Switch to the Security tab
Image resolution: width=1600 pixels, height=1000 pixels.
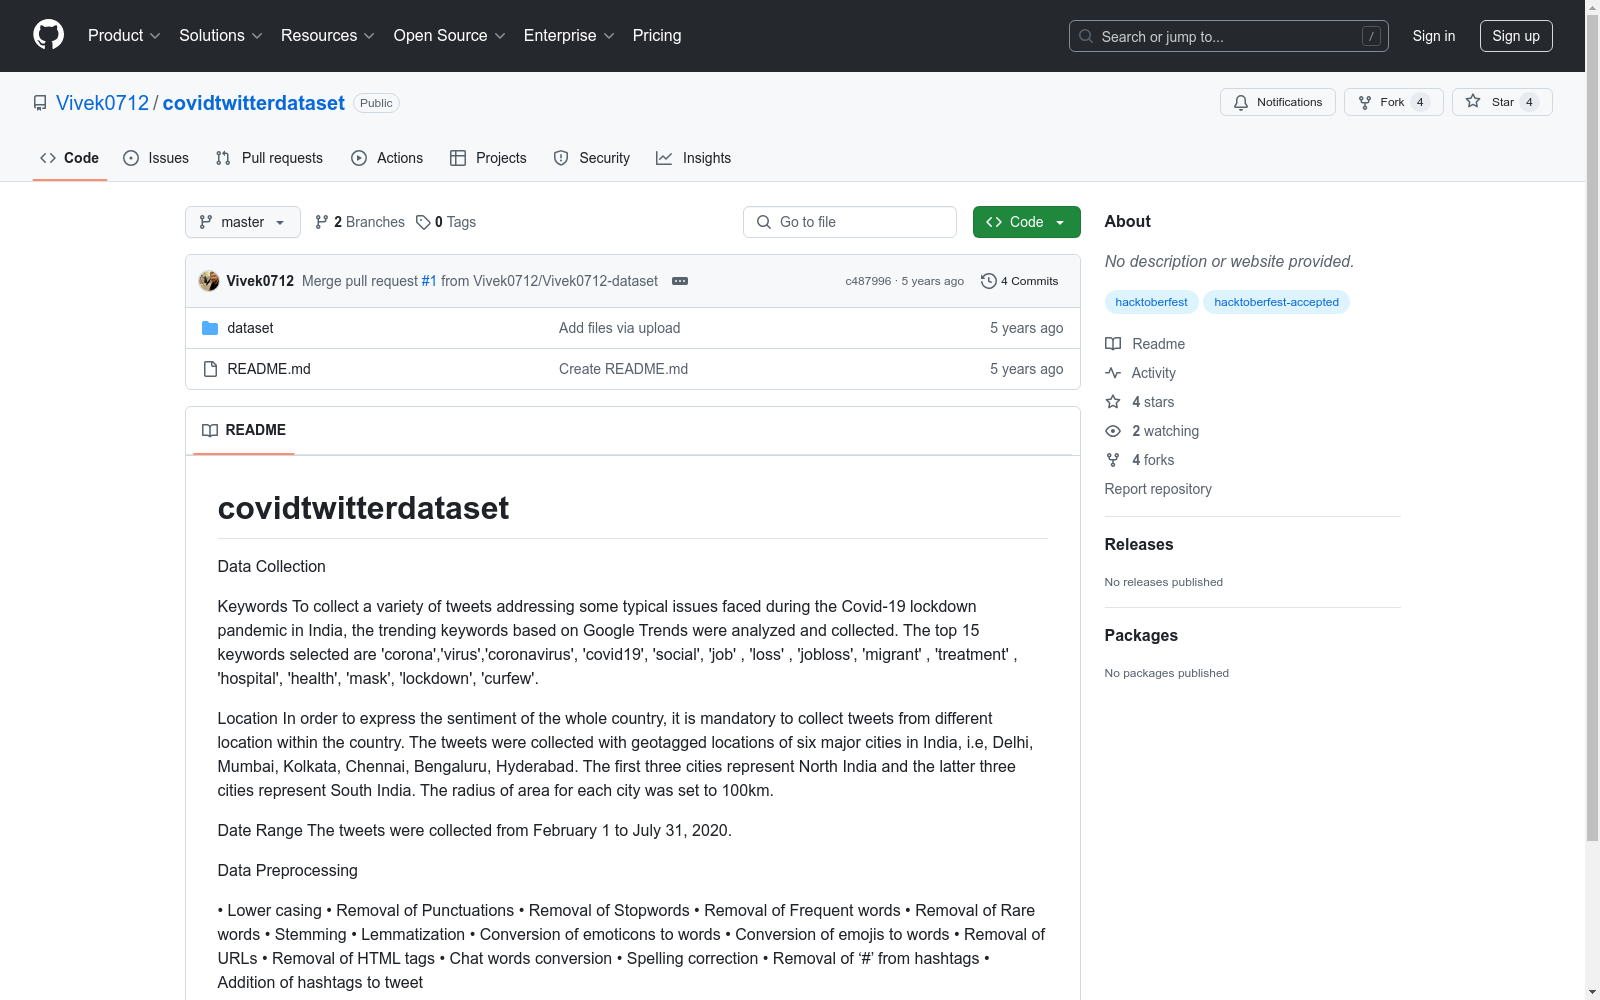tap(592, 158)
